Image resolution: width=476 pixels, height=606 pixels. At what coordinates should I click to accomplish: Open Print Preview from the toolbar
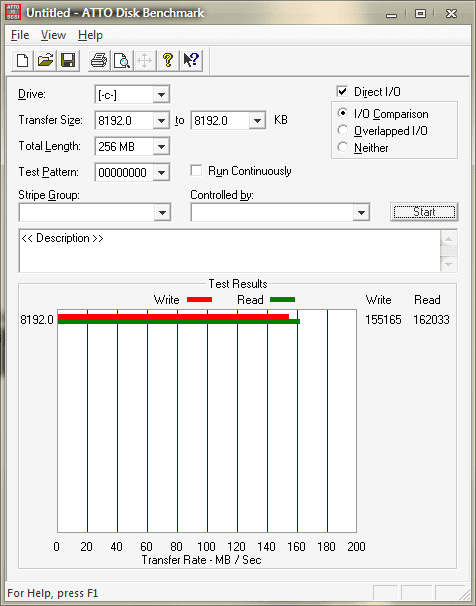tap(122, 61)
